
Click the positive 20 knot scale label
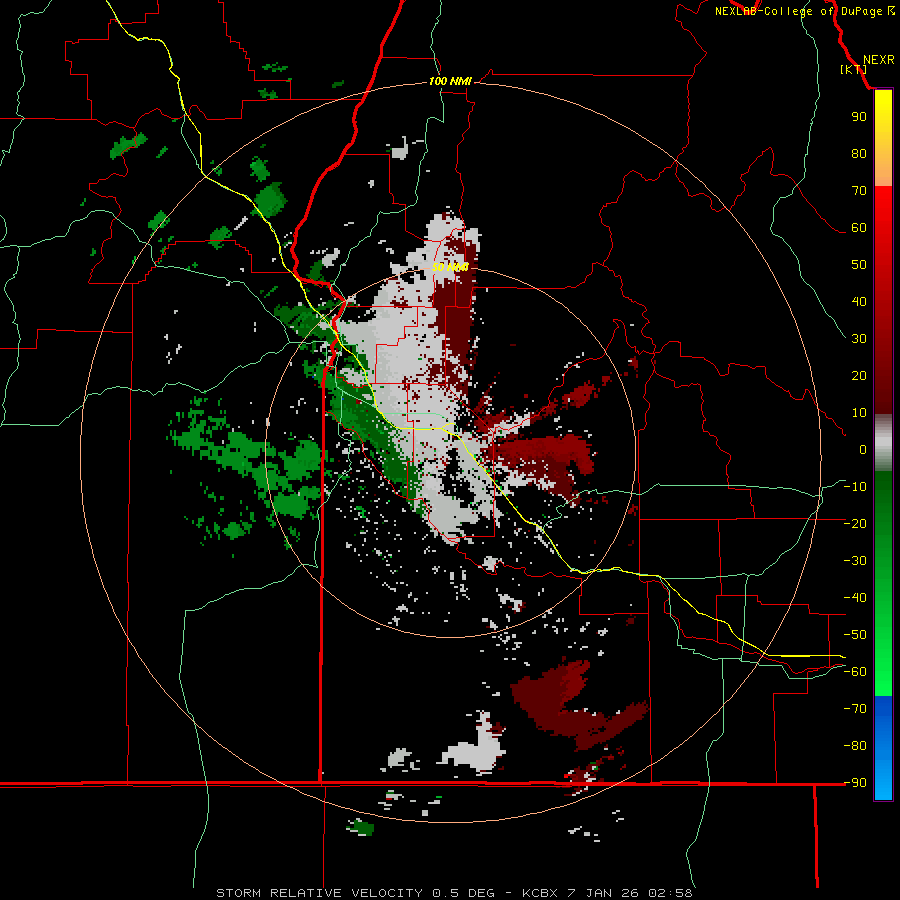[859, 376]
